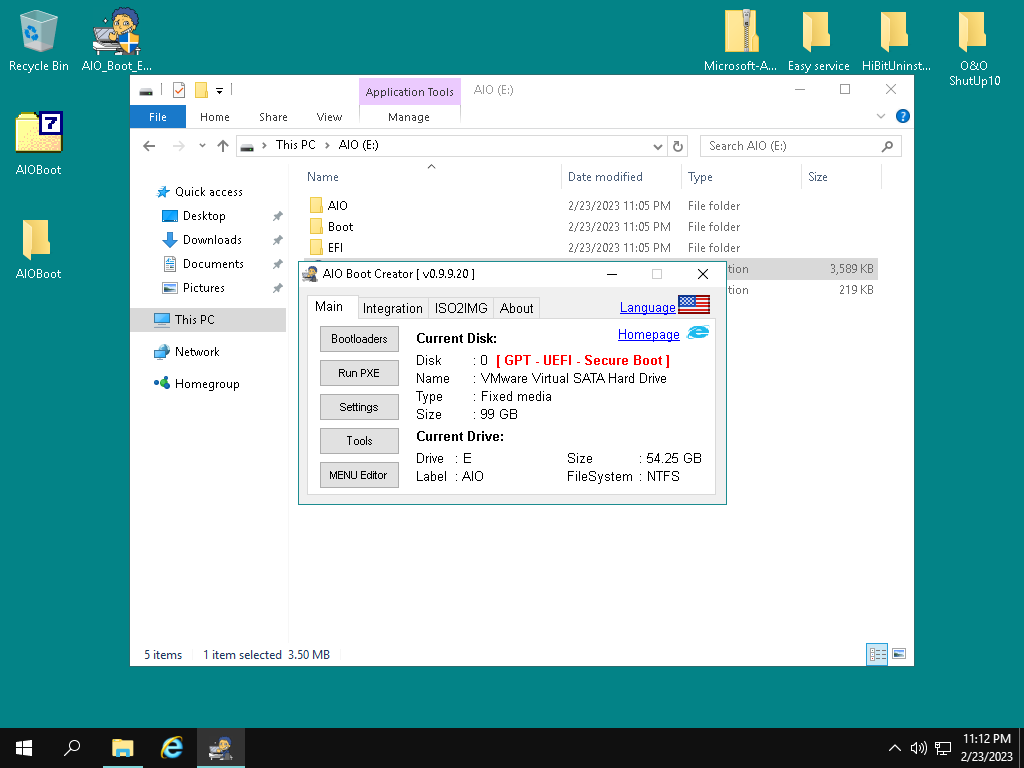
Task: Click the refresh button in address bar
Action: click(x=678, y=146)
